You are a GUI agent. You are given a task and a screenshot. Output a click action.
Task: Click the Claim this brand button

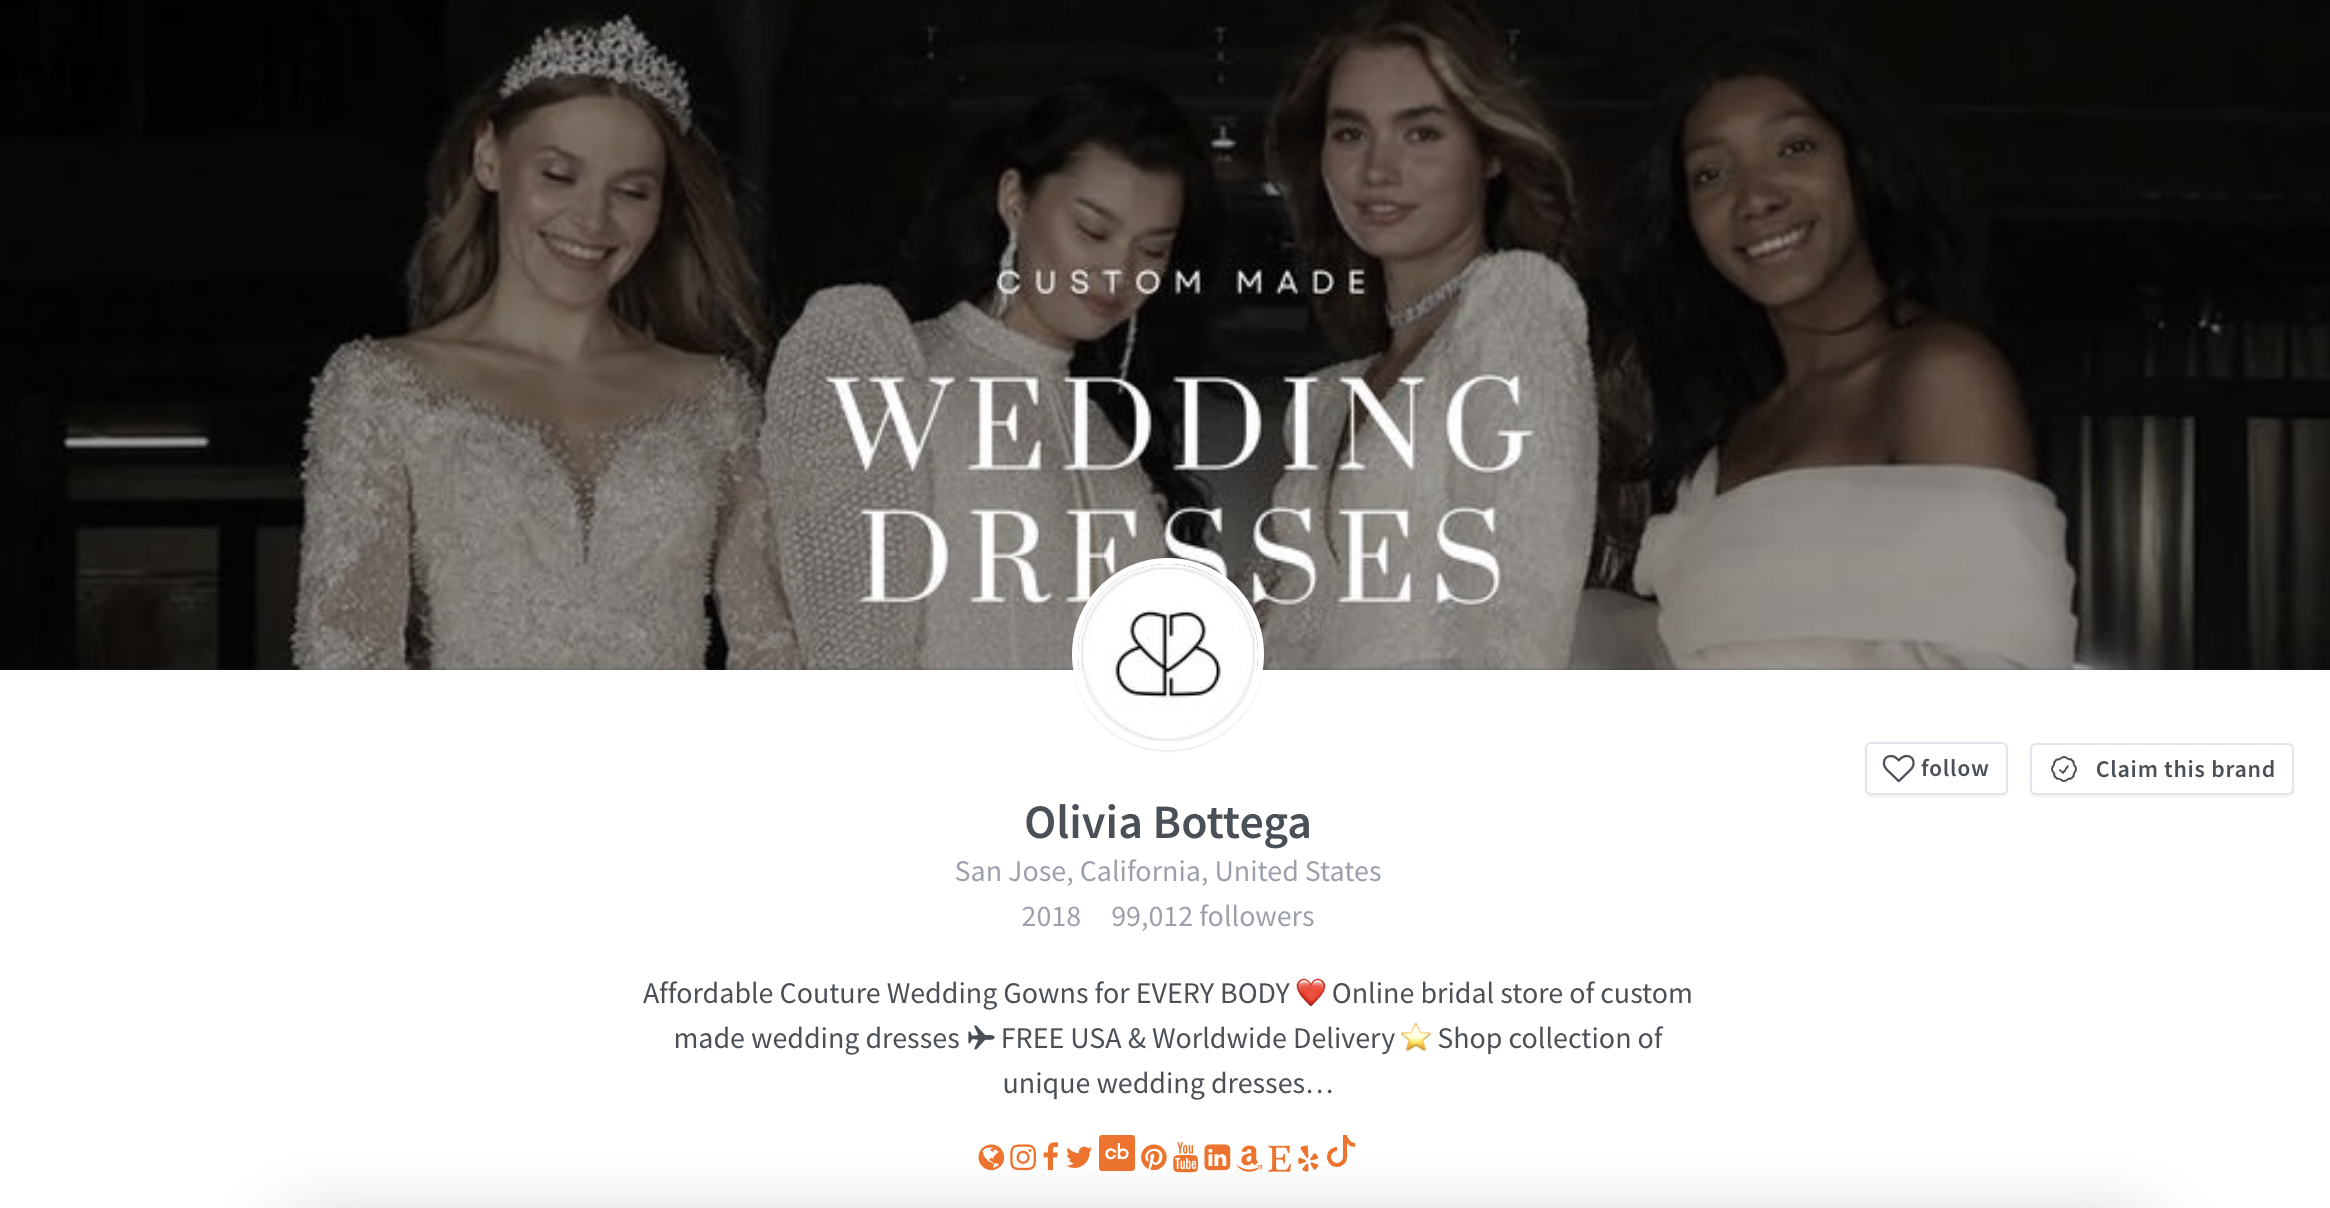tap(2161, 769)
